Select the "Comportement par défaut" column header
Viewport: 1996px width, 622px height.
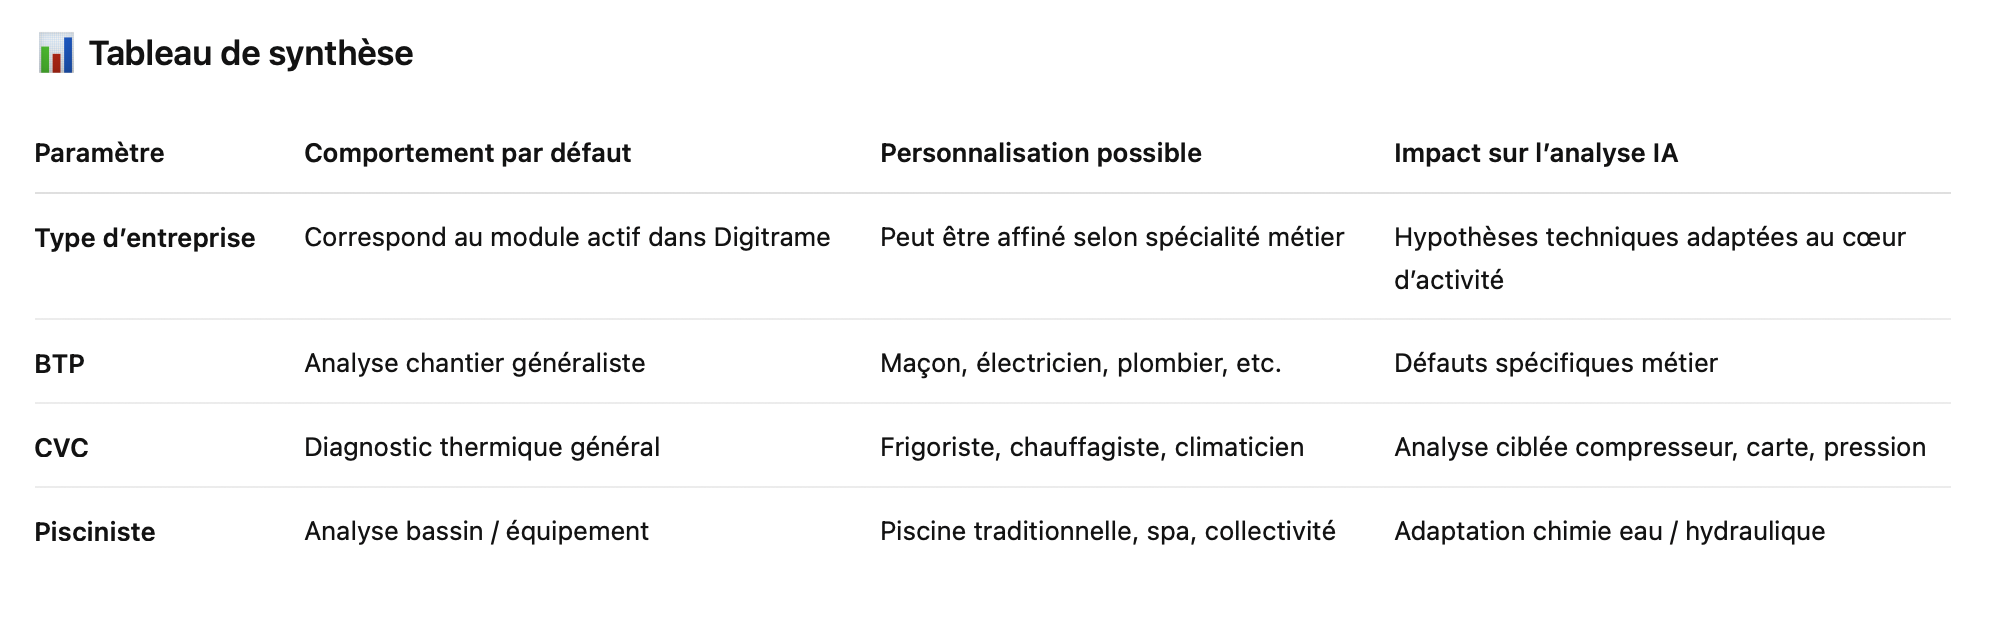467,153
